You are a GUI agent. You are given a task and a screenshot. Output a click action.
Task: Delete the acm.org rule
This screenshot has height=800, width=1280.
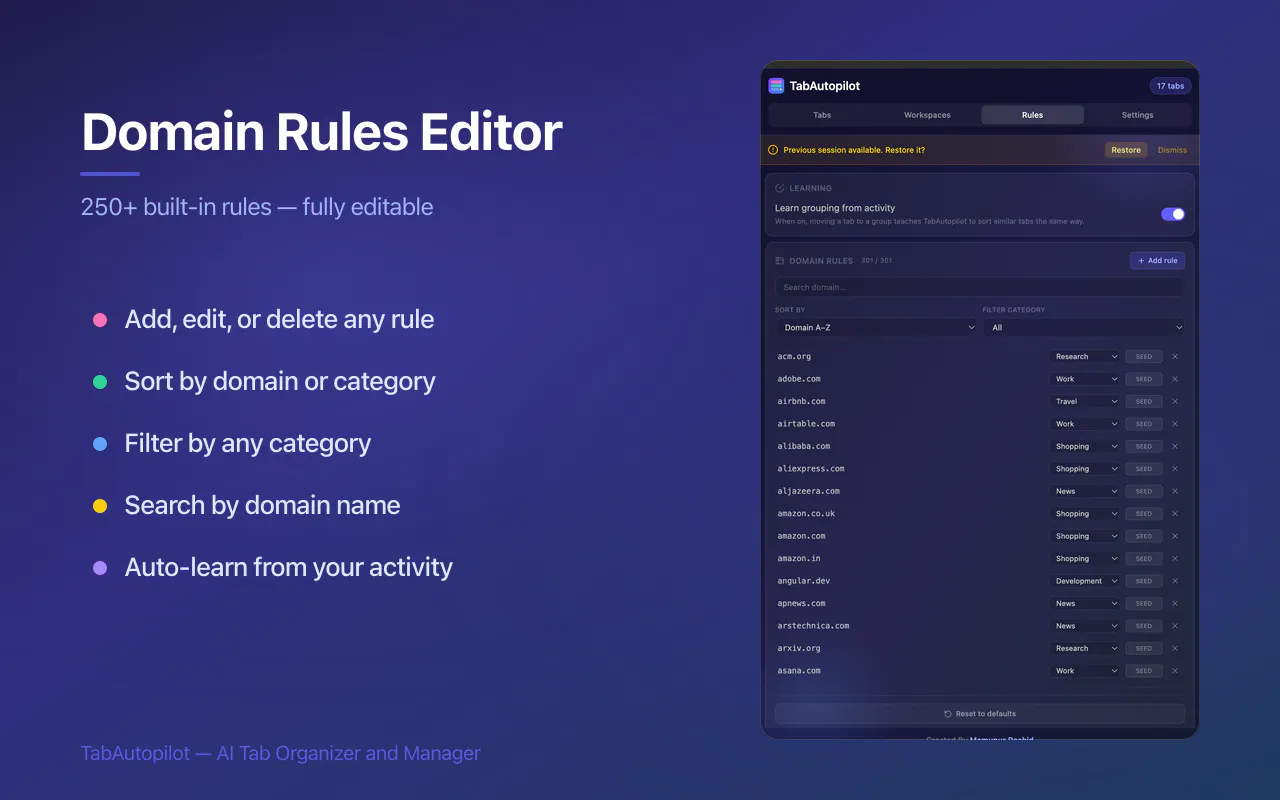pos(1175,357)
